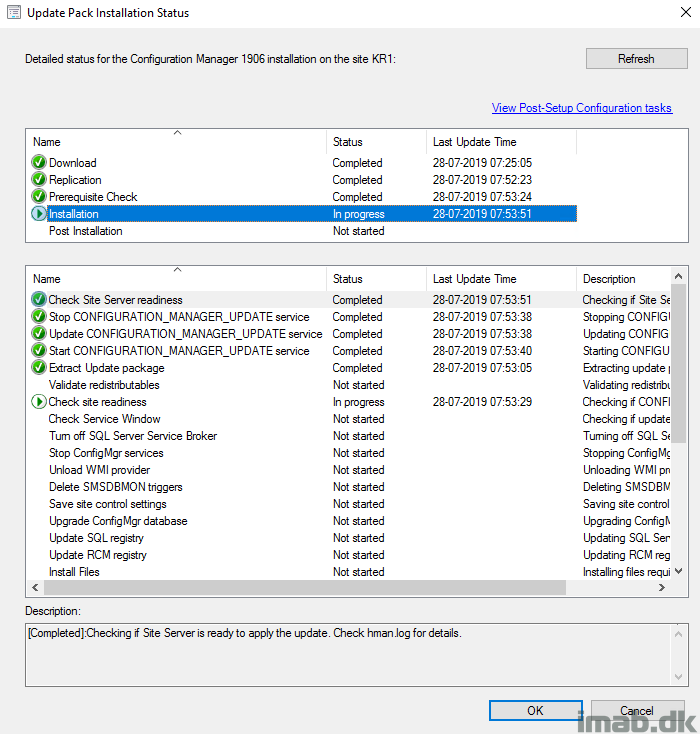Select the Download row
Image resolution: width=700 pixels, height=734 pixels.
[302, 162]
